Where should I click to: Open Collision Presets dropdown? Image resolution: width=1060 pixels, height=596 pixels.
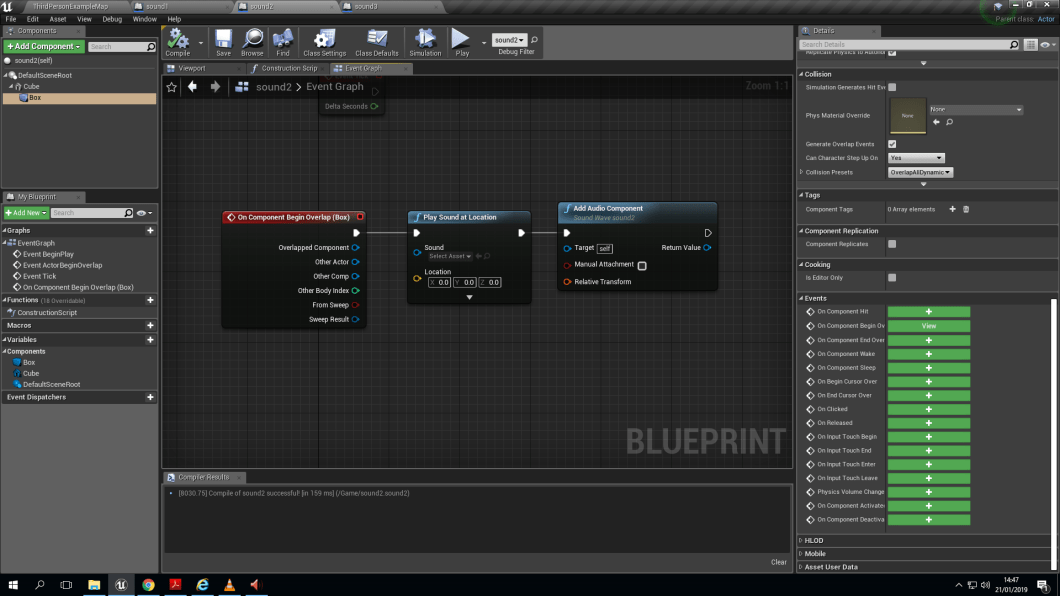[x=920, y=172]
